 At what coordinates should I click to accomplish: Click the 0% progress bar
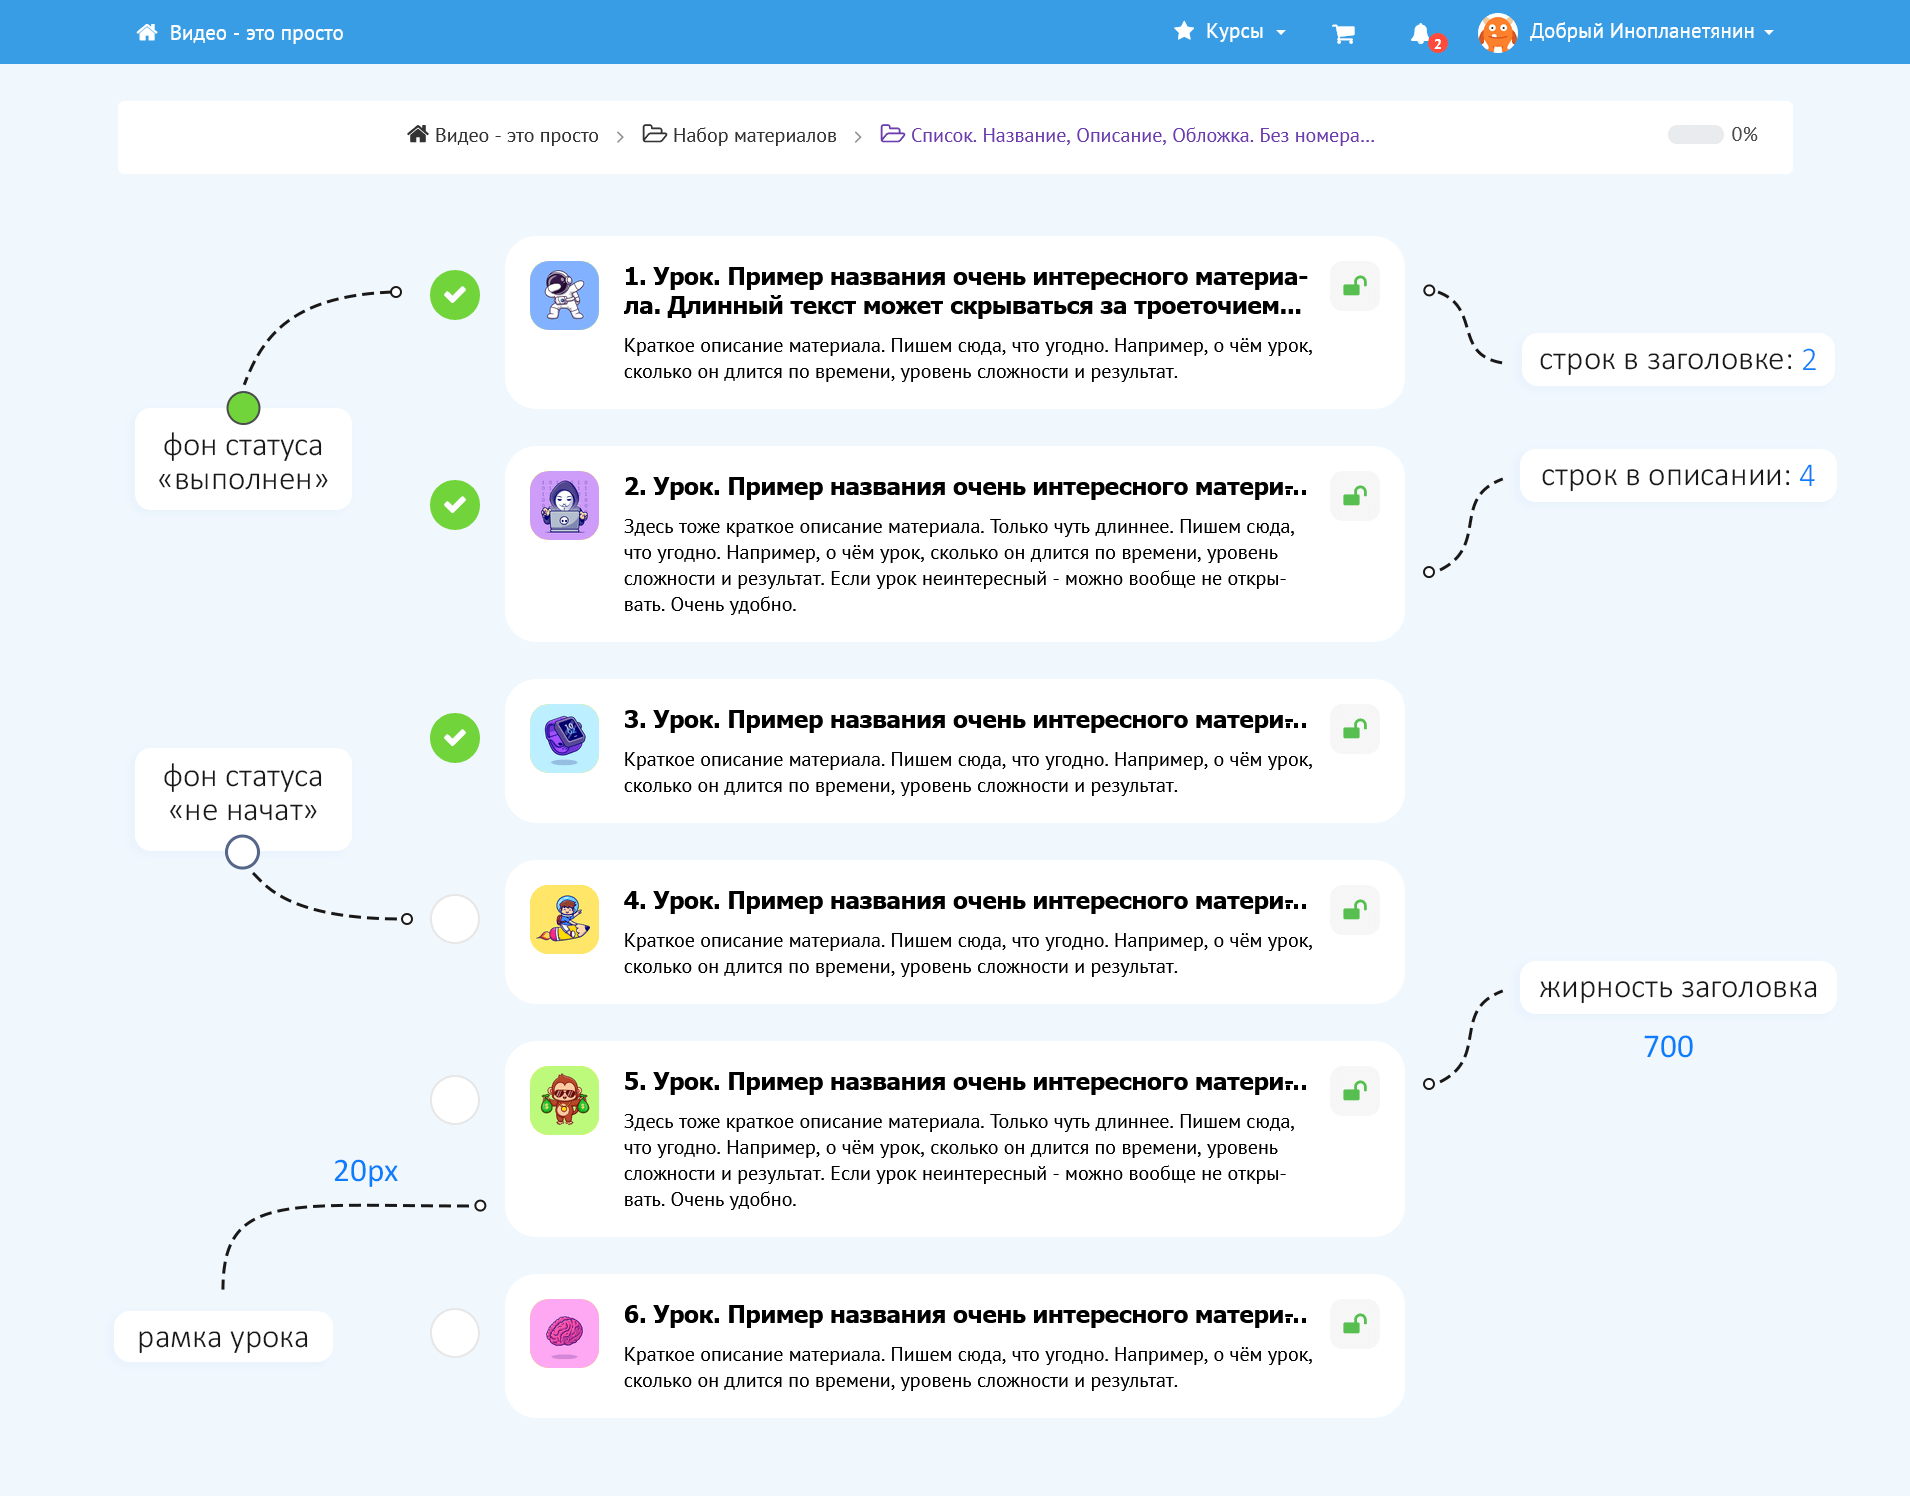(x=1695, y=135)
